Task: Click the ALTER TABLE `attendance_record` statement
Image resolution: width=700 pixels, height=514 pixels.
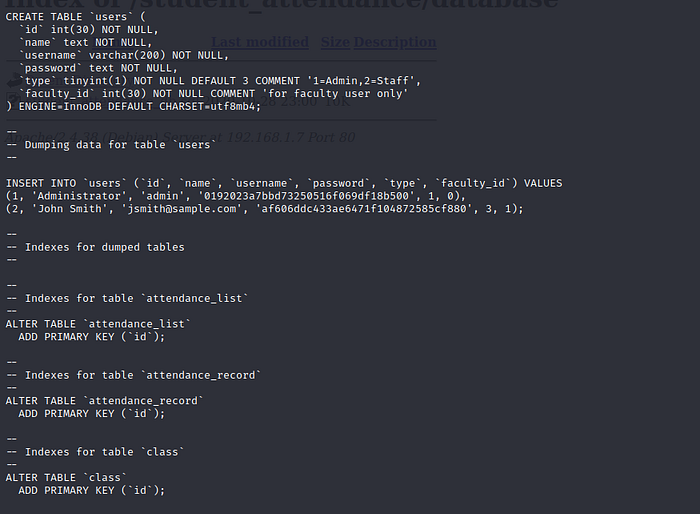Action: point(104,400)
